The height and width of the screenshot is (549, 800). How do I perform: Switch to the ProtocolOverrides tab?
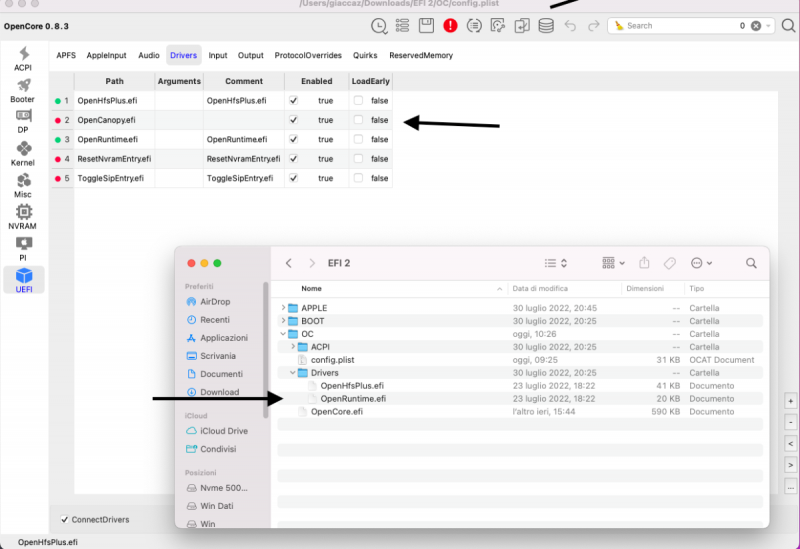click(x=308, y=55)
